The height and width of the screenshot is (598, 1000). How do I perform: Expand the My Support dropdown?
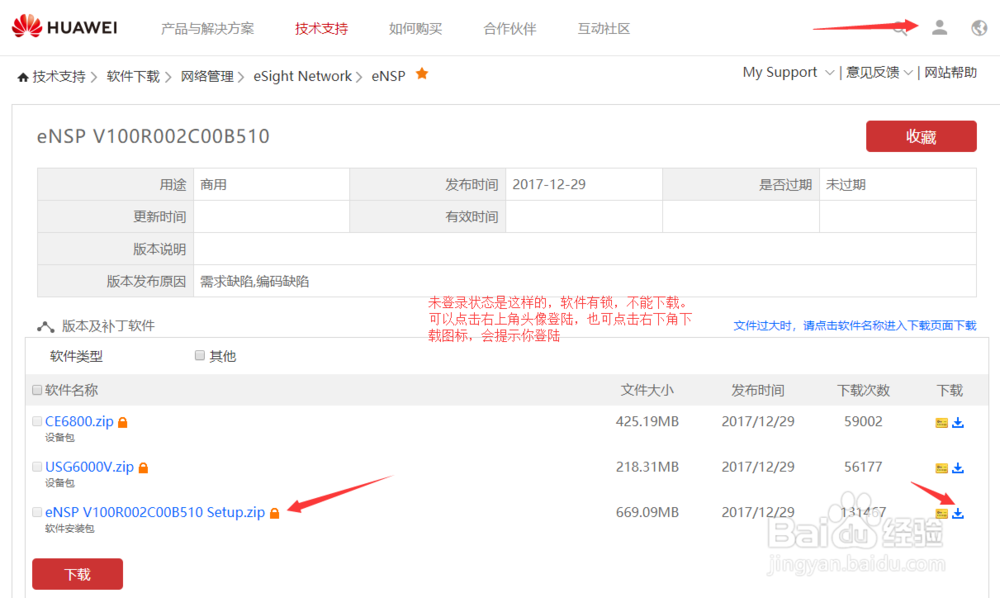786,72
